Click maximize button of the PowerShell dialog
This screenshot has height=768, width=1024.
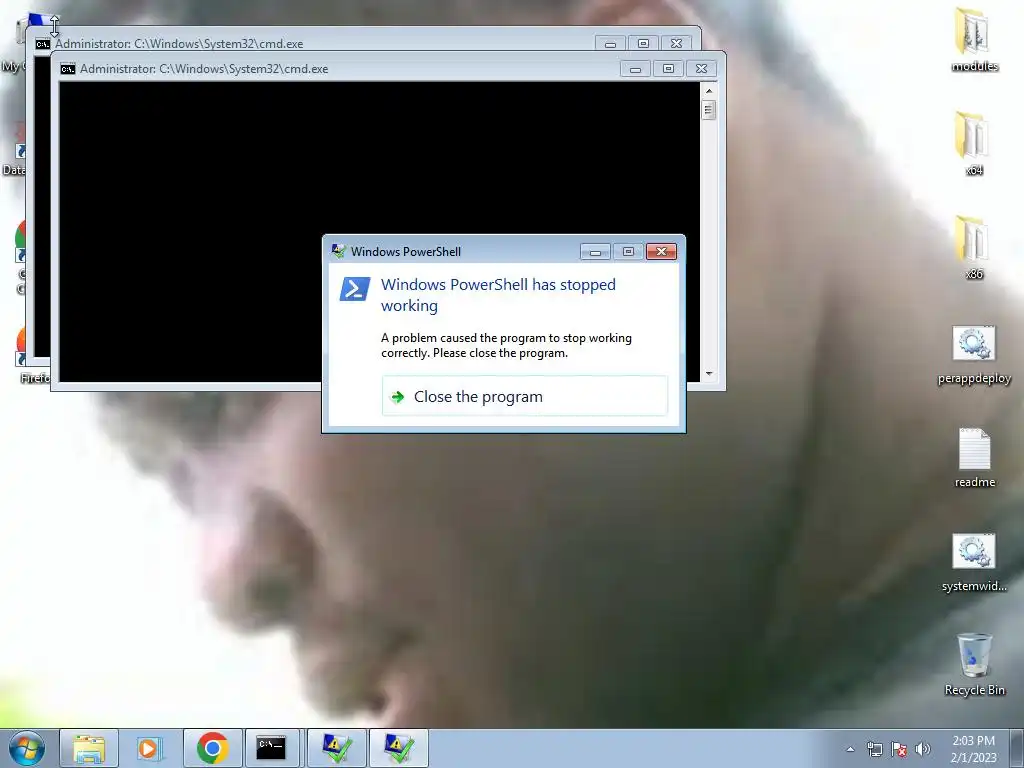(x=628, y=251)
